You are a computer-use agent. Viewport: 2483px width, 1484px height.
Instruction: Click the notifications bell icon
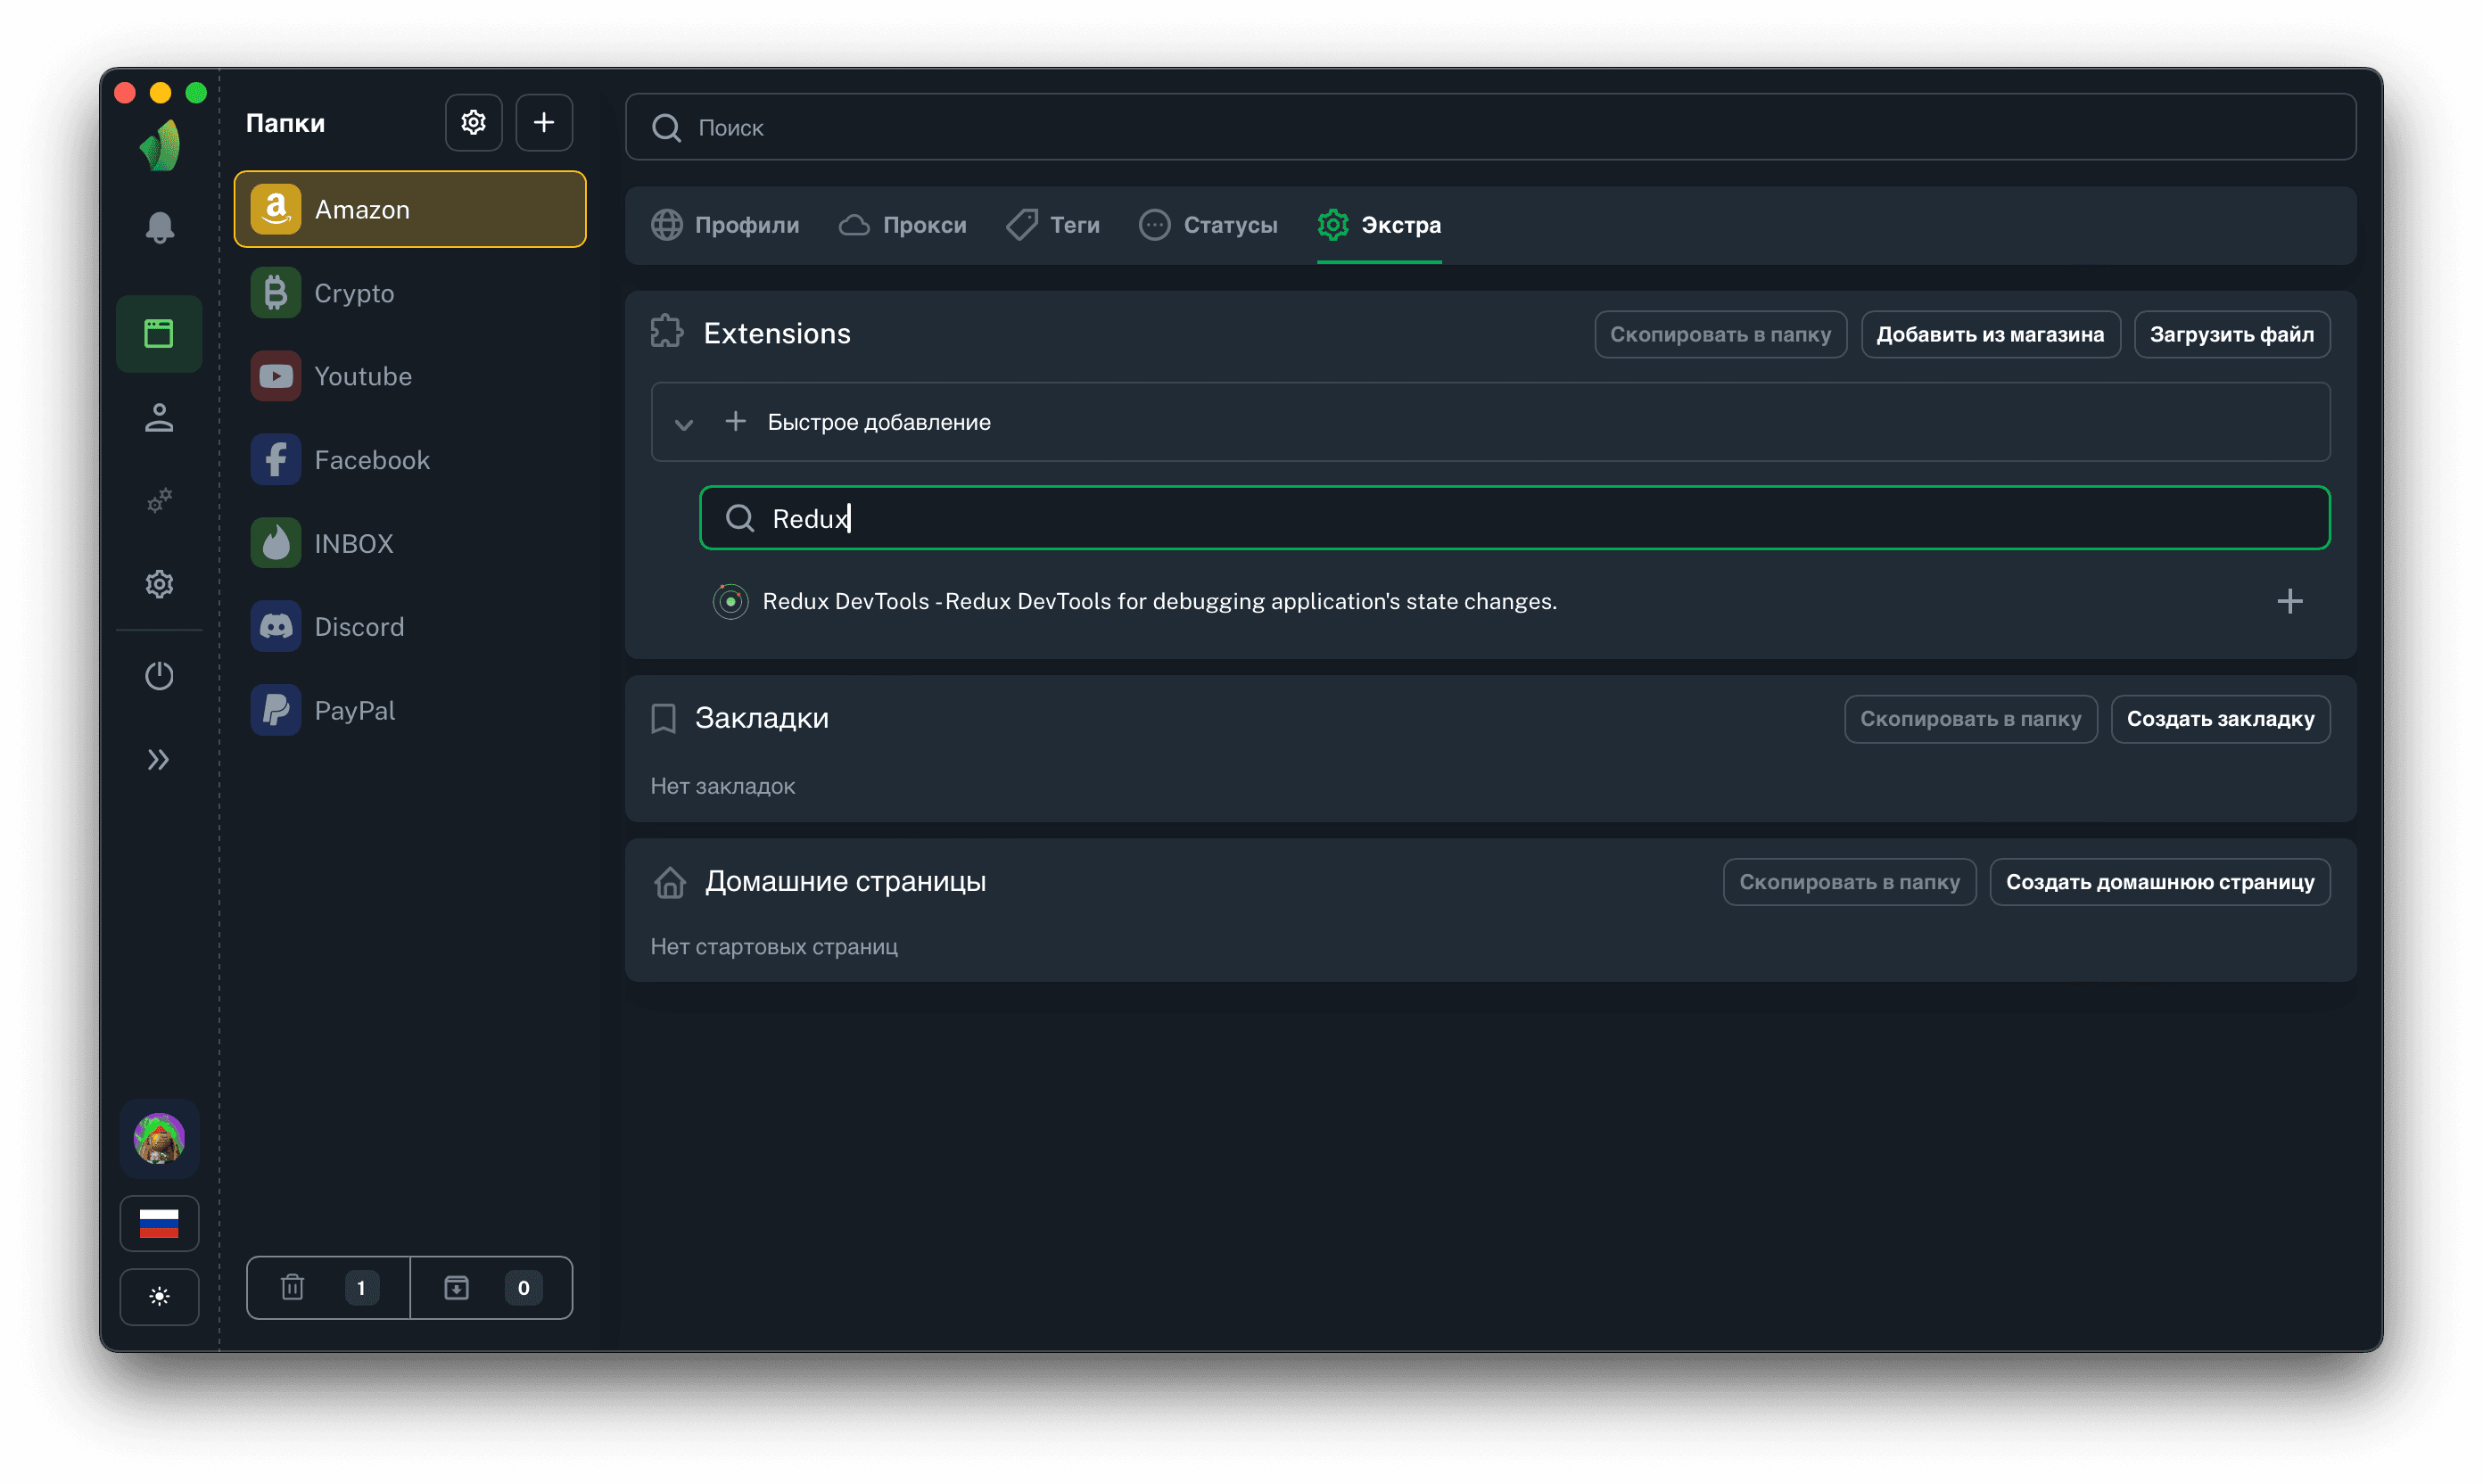pyautogui.click(x=159, y=228)
